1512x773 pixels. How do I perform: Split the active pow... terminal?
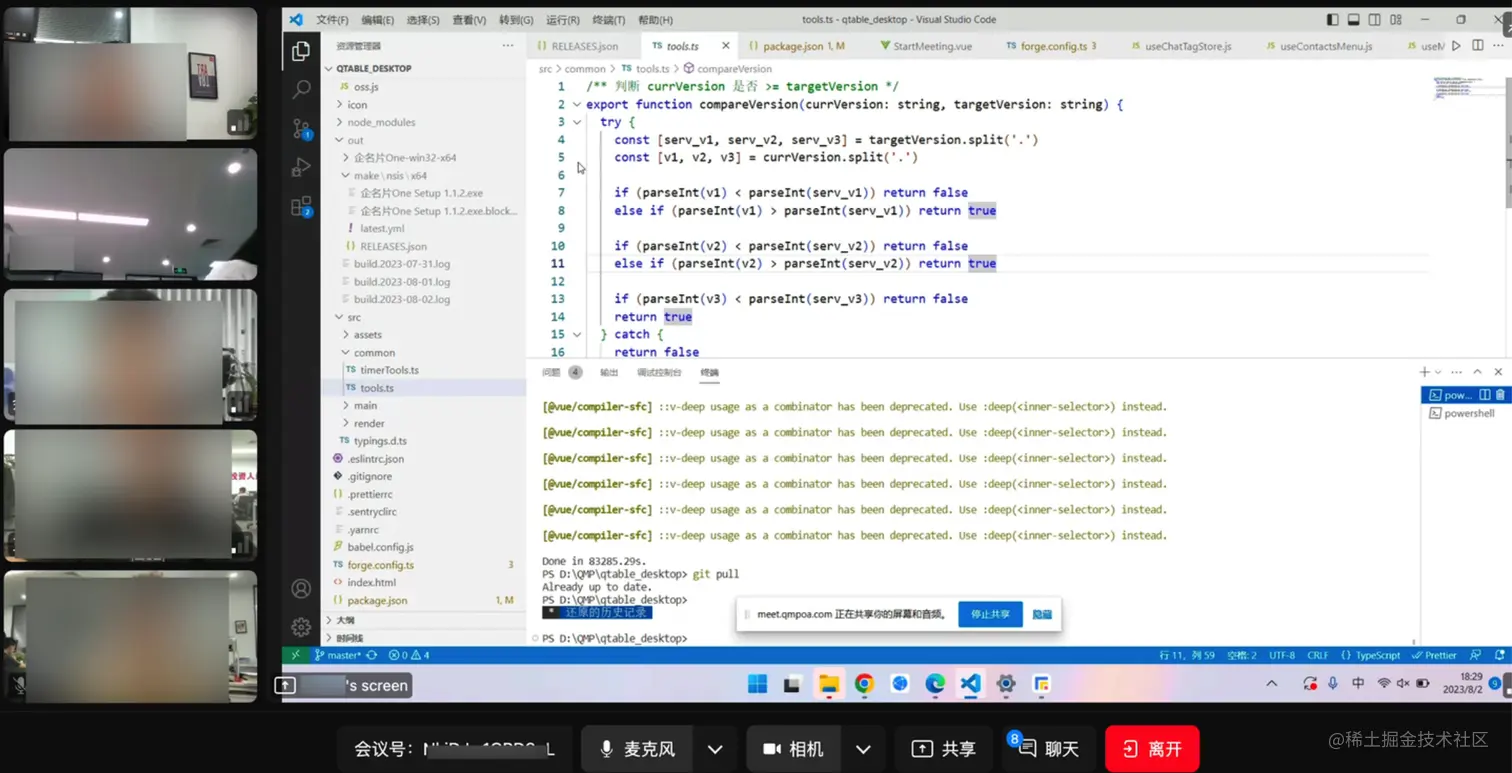tap(1485, 395)
